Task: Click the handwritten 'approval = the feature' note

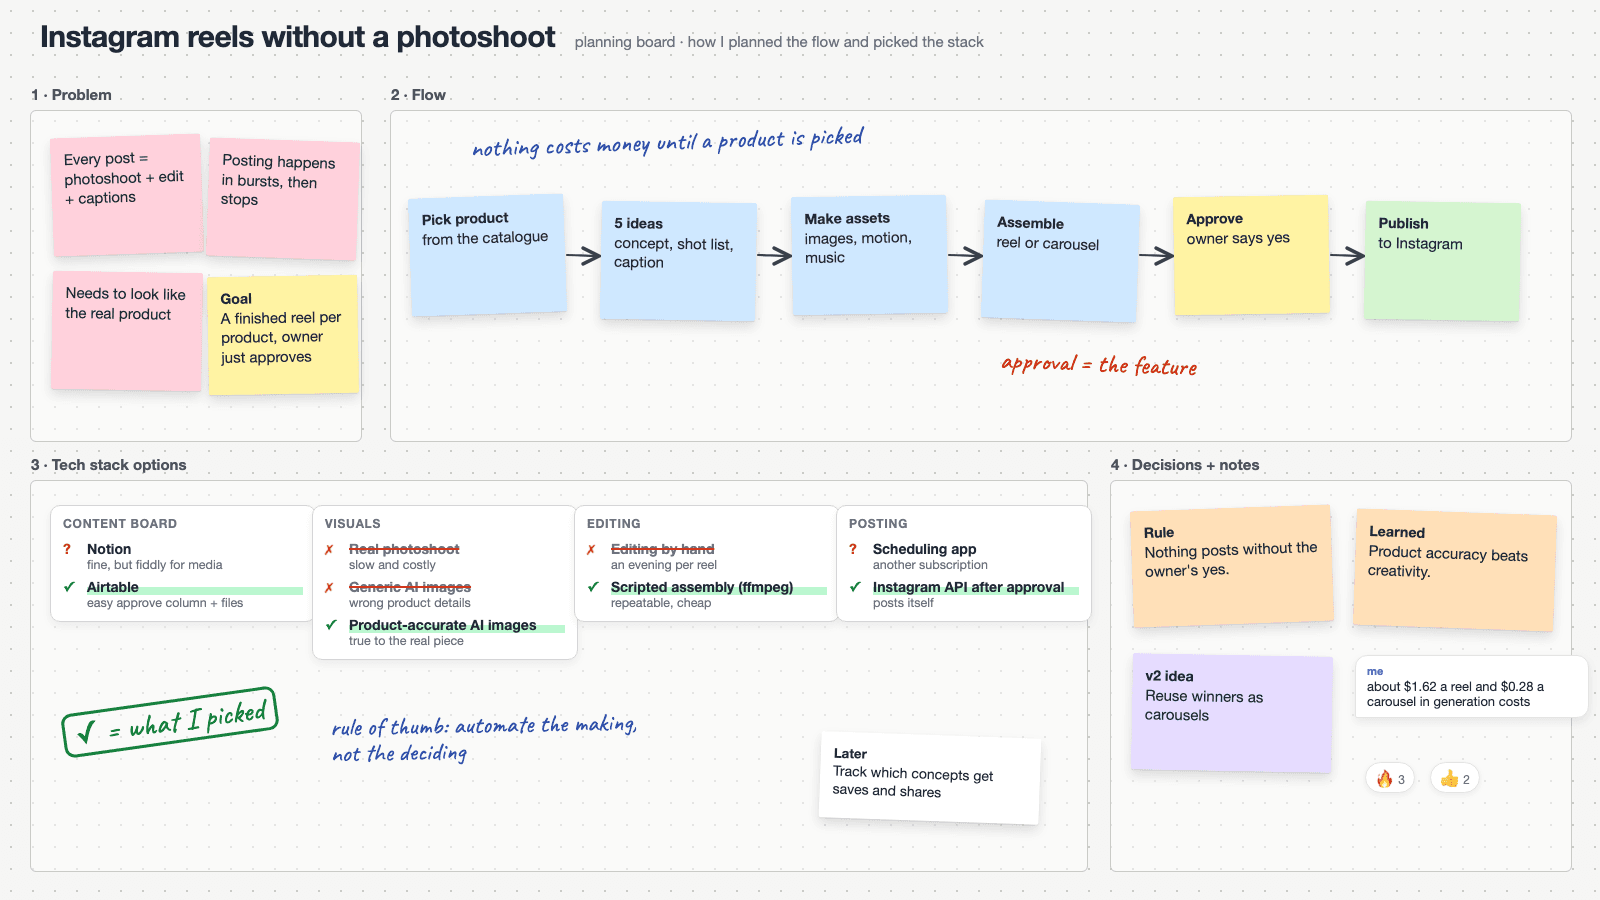Action: point(1099,365)
